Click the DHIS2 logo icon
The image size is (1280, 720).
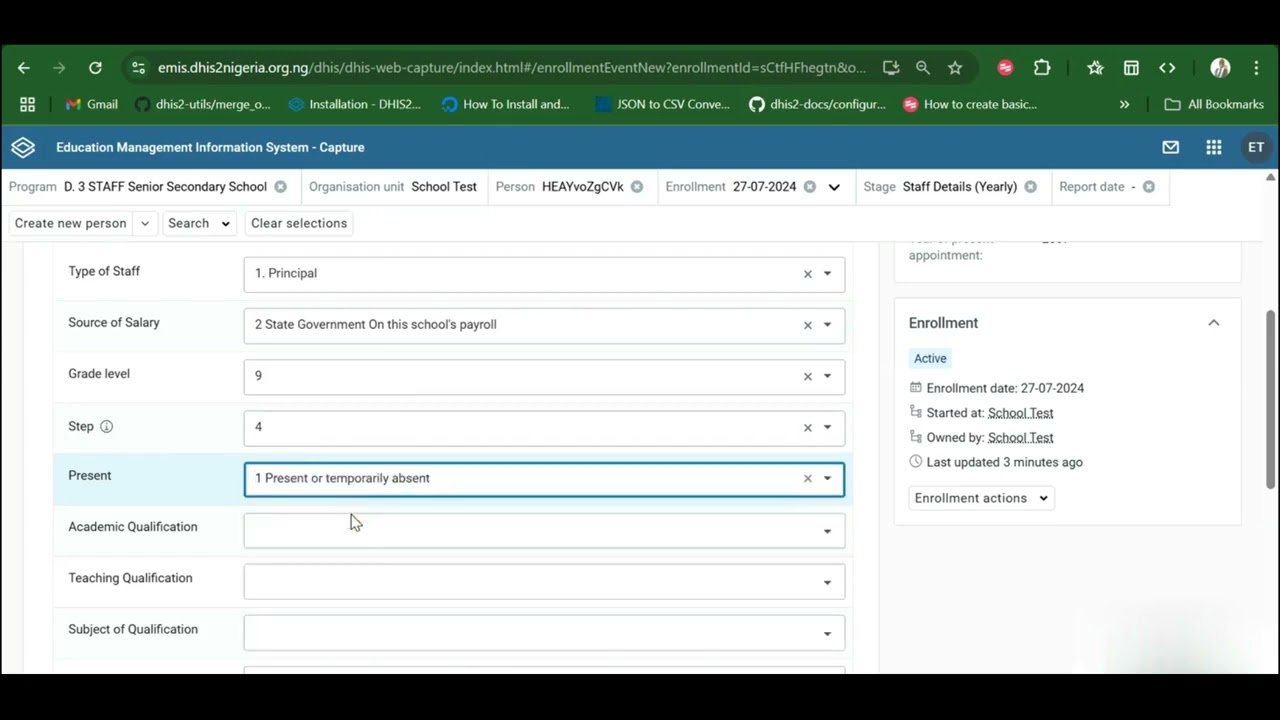click(23, 147)
